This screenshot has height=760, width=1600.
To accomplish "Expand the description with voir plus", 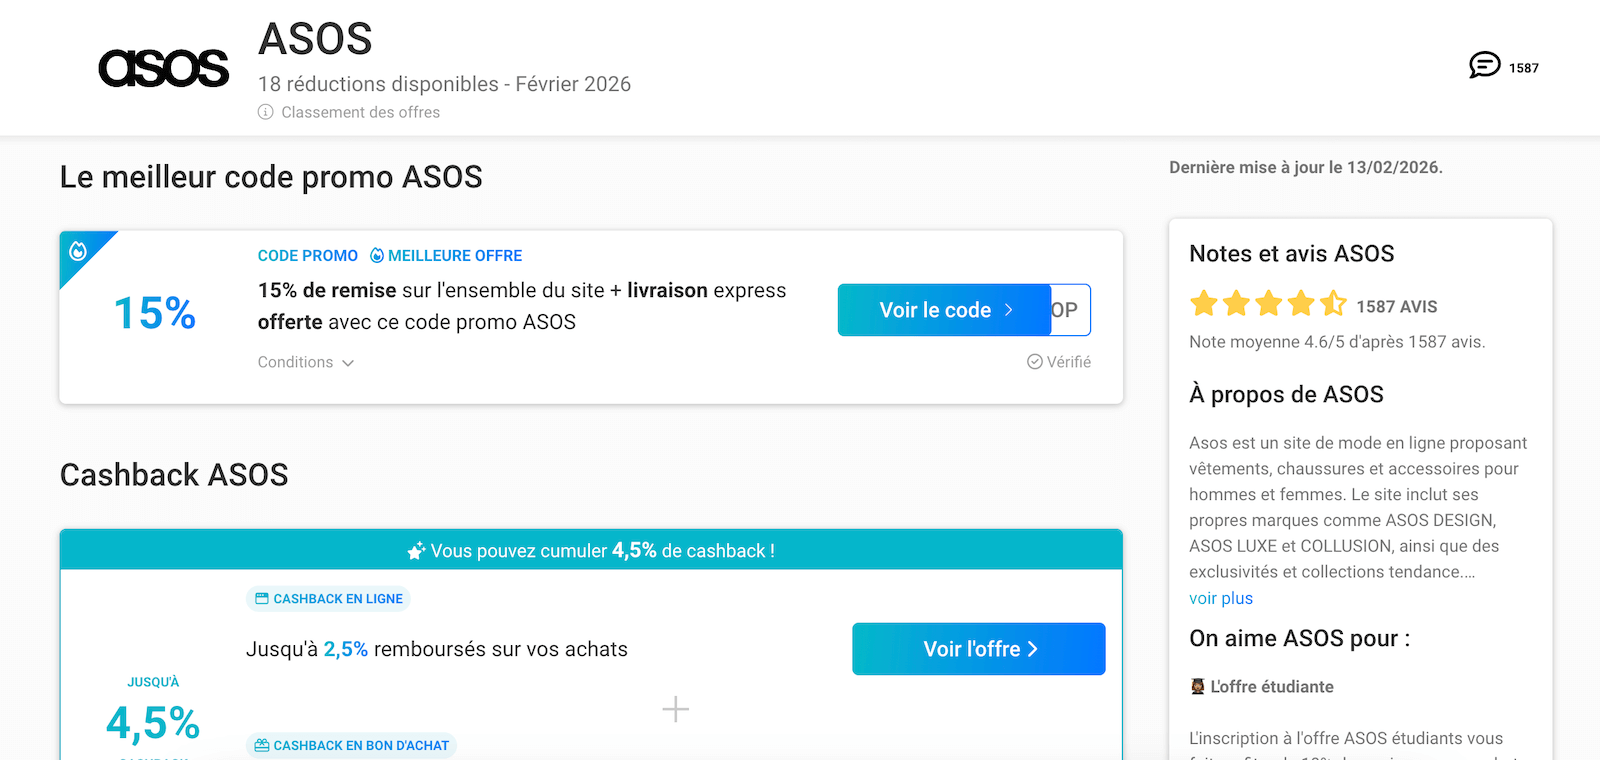I will pos(1221,597).
